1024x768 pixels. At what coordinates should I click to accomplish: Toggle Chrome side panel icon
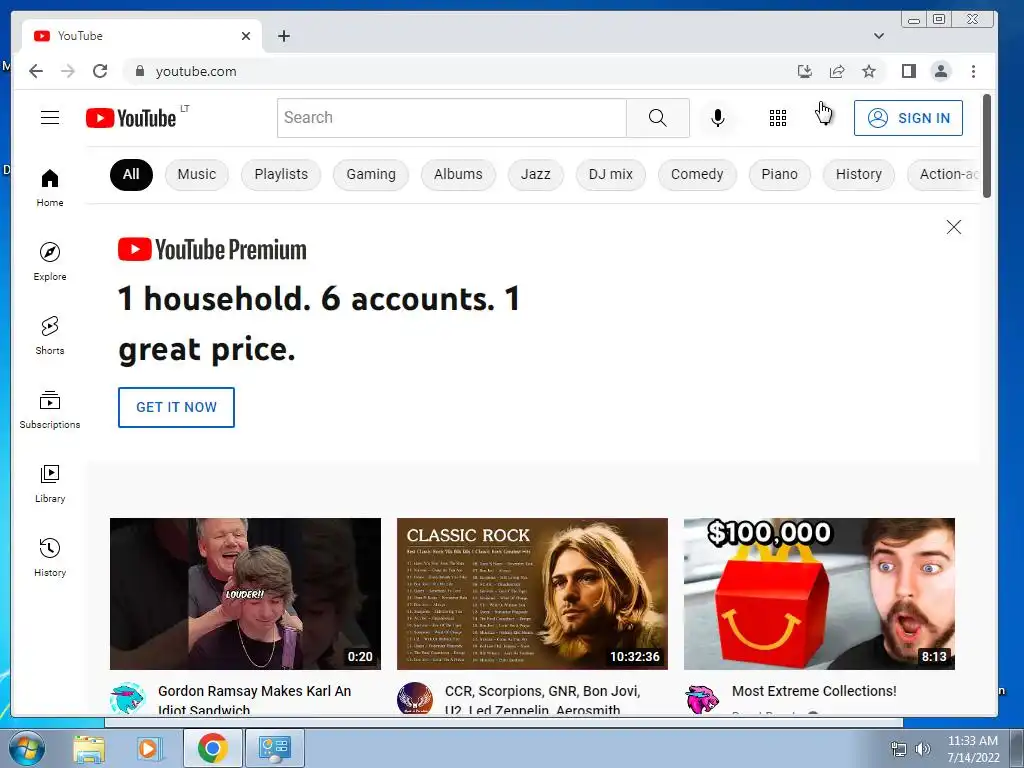pos(908,71)
